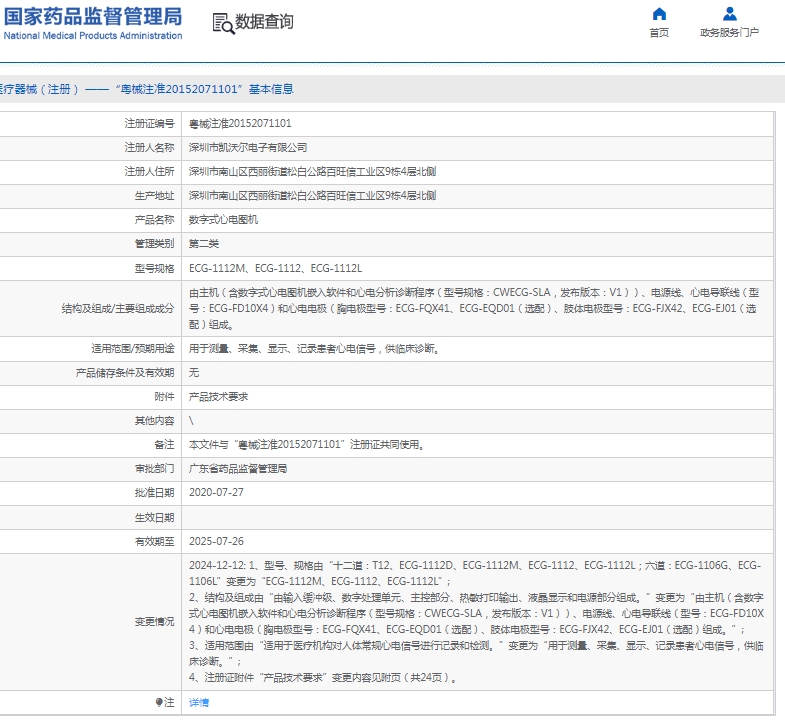
Task: Select change item 4 about 产品技术要求 attachment
Action: [x=323, y=677]
